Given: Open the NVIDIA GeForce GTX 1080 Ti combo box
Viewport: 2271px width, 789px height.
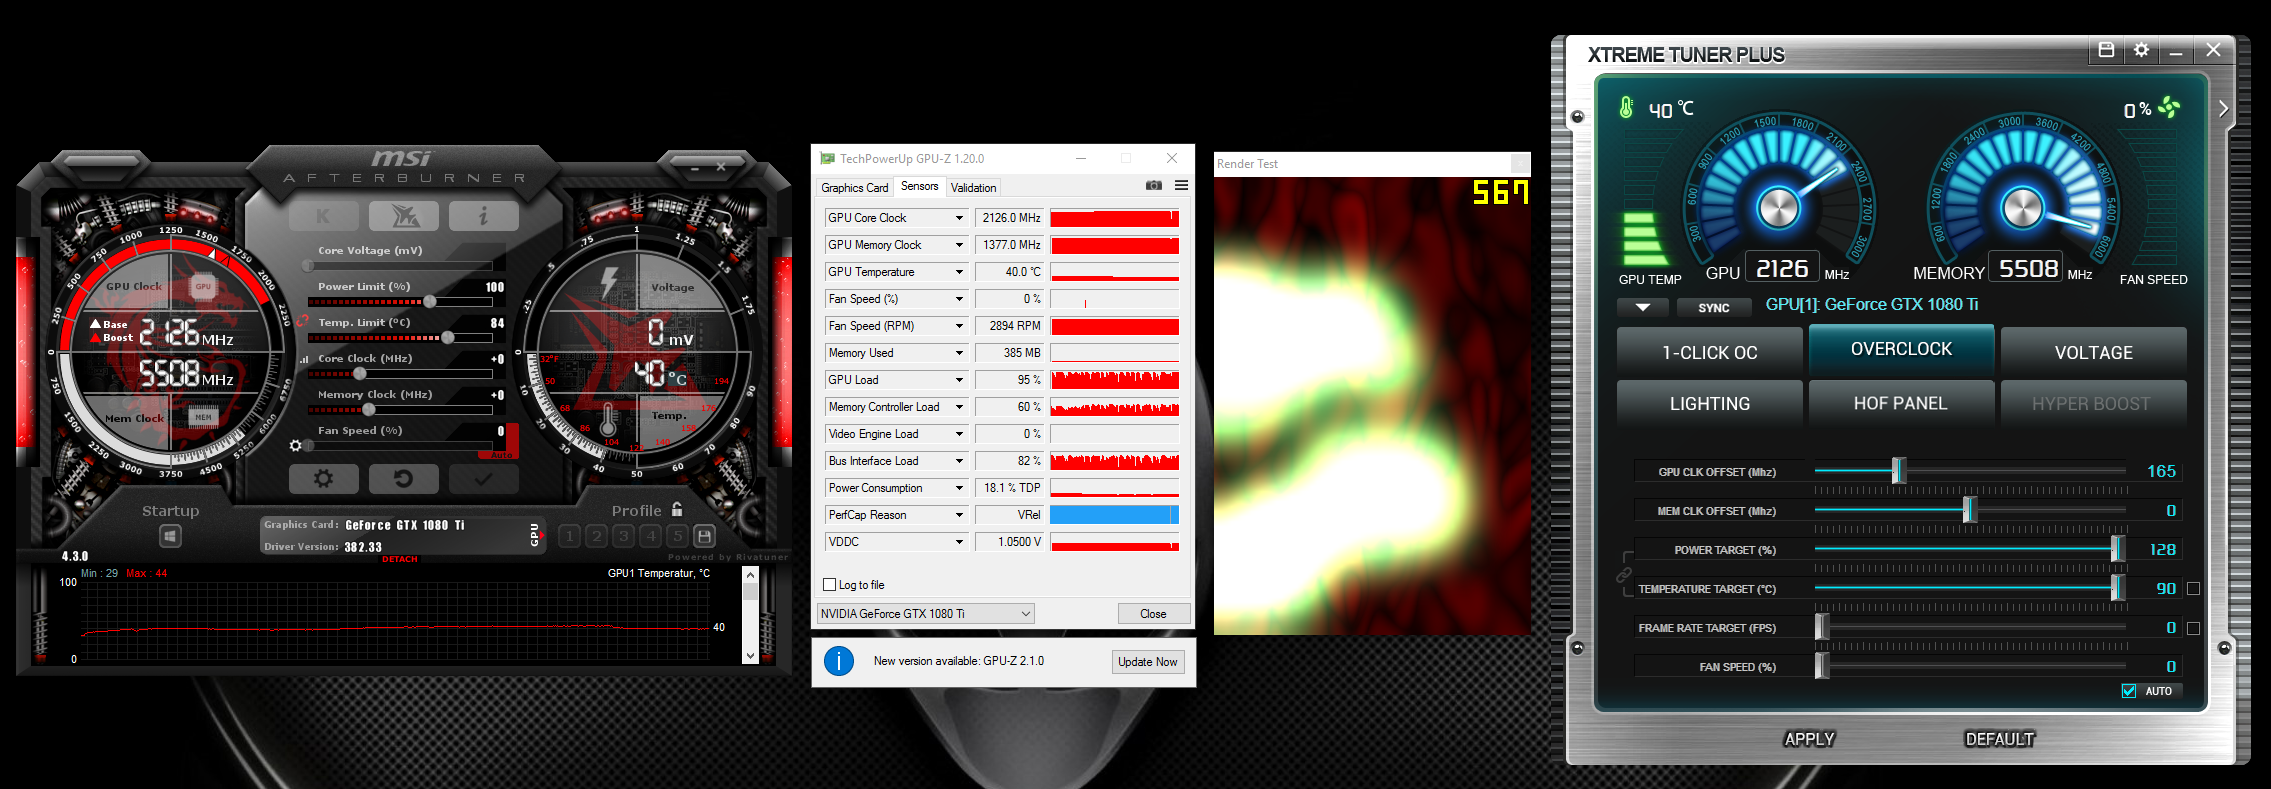Looking at the screenshot, I should (926, 614).
